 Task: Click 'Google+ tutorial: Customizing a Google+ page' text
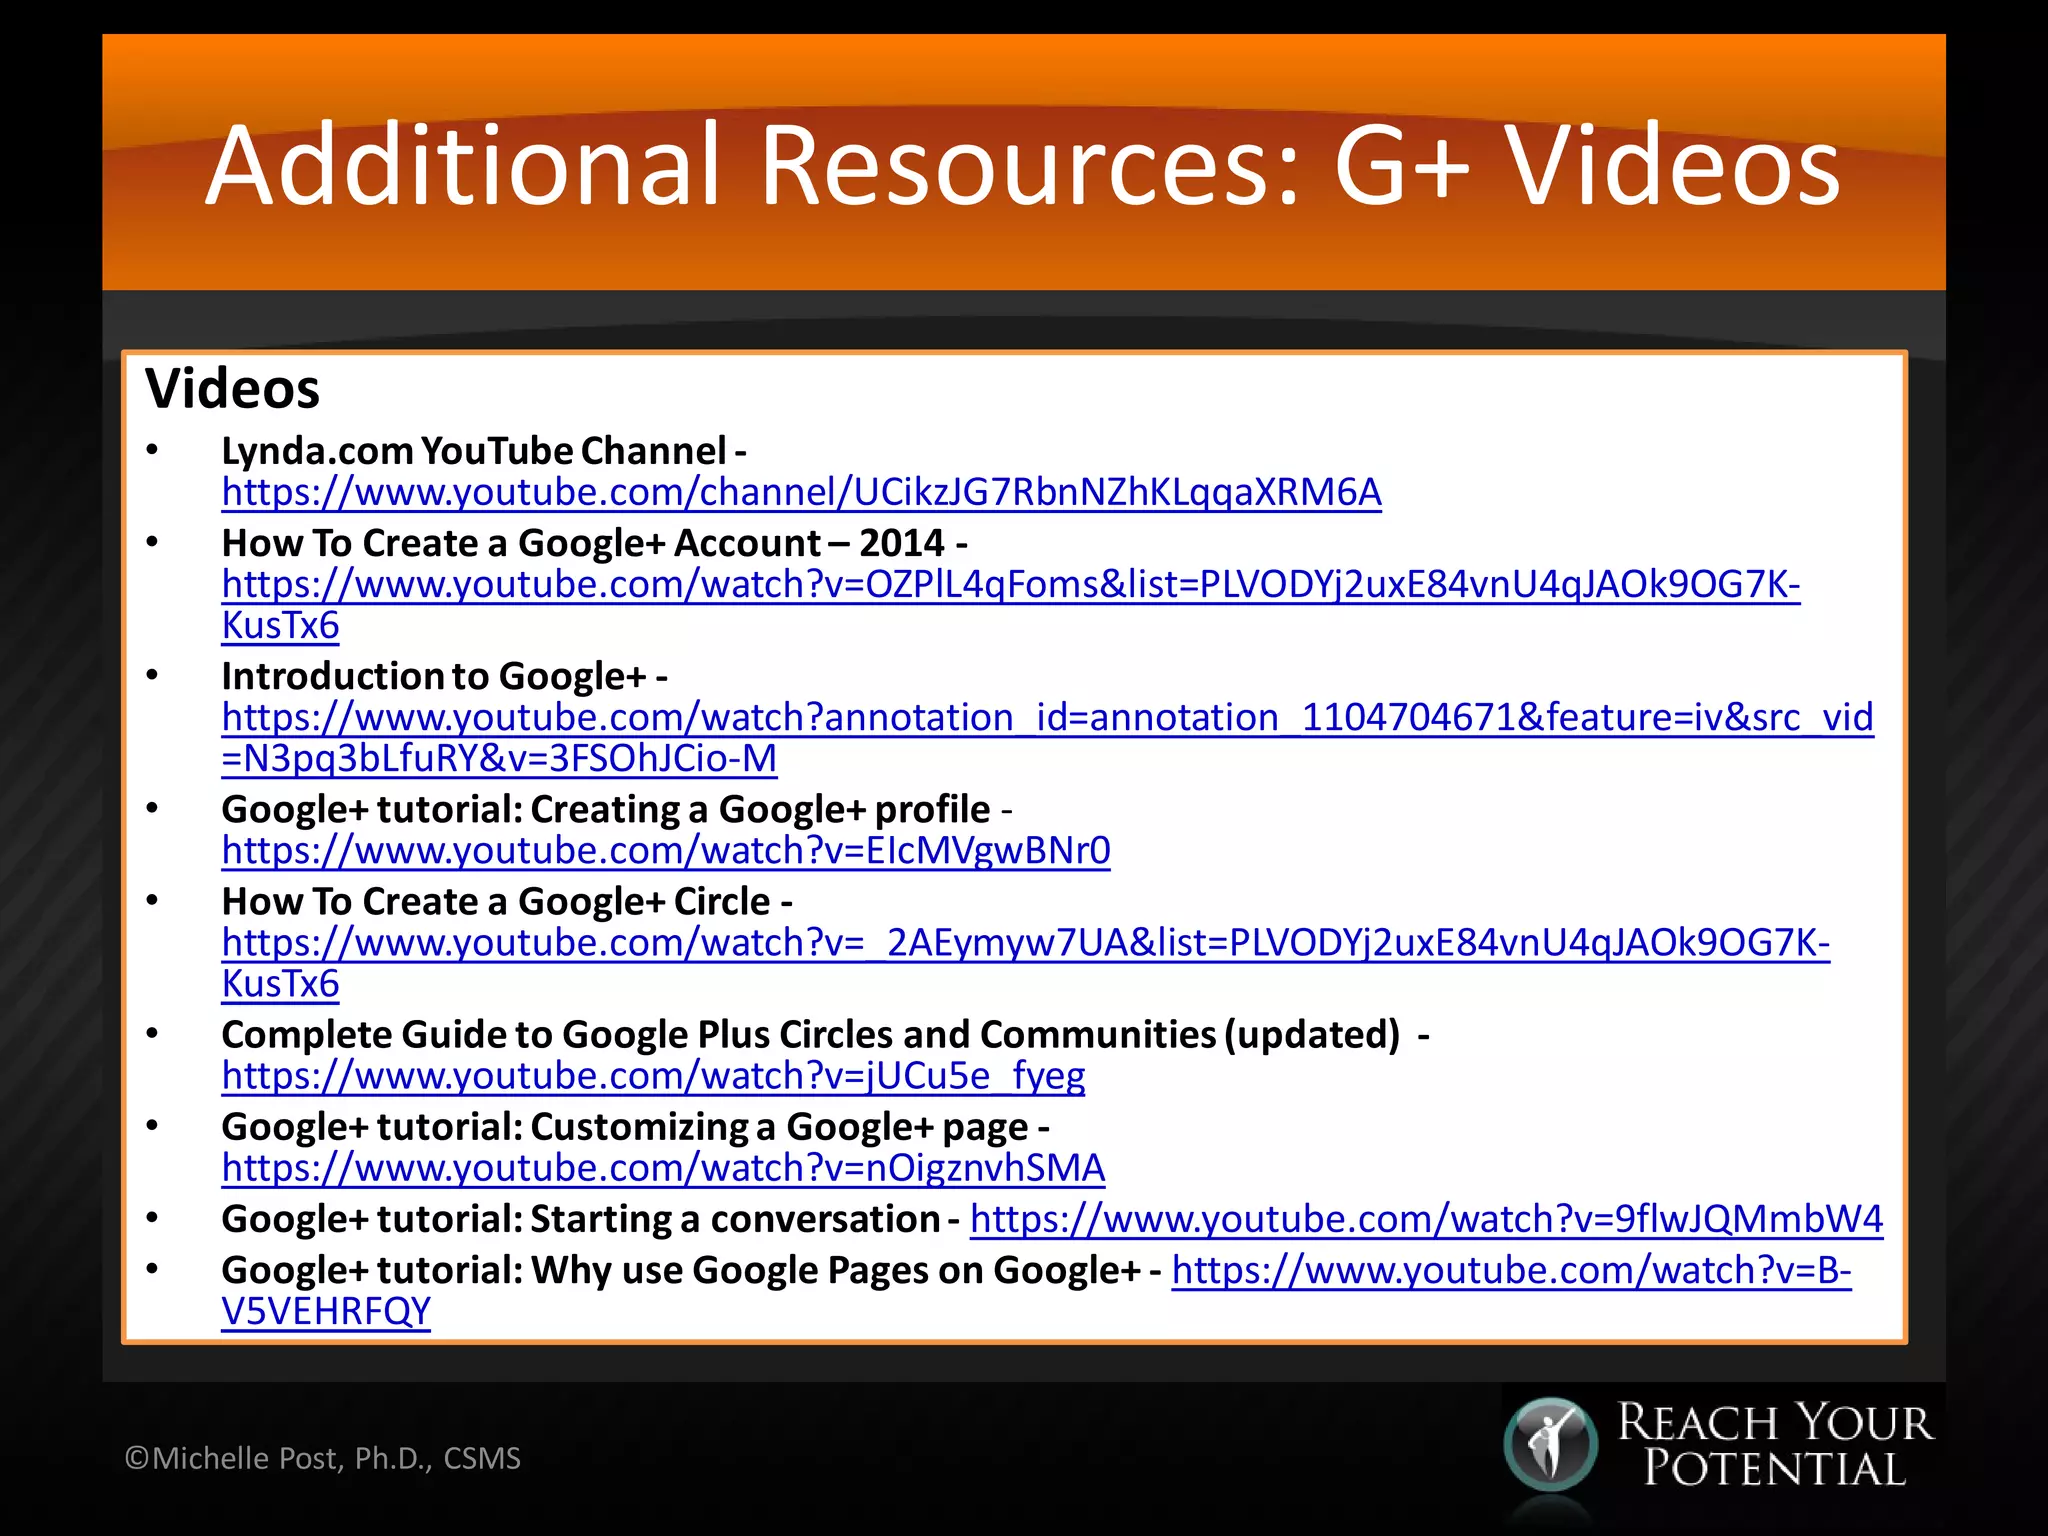pyautogui.click(x=625, y=1126)
